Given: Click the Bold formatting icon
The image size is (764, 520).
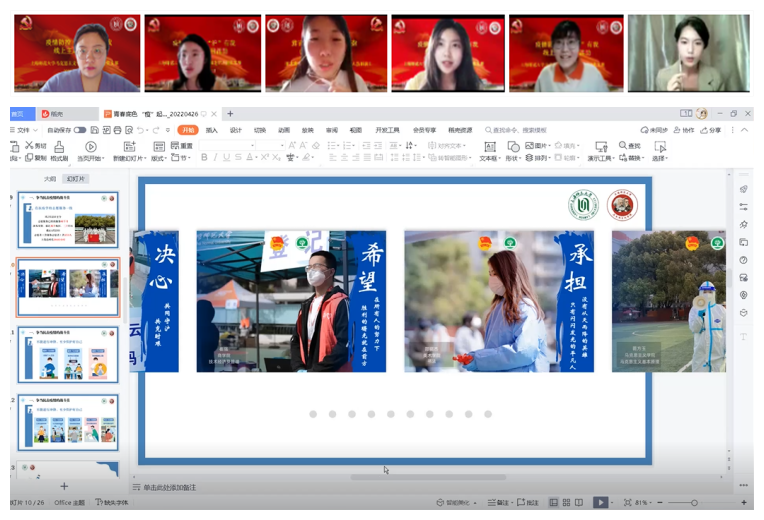Looking at the screenshot, I should pyautogui.click(x=204, y=157).
